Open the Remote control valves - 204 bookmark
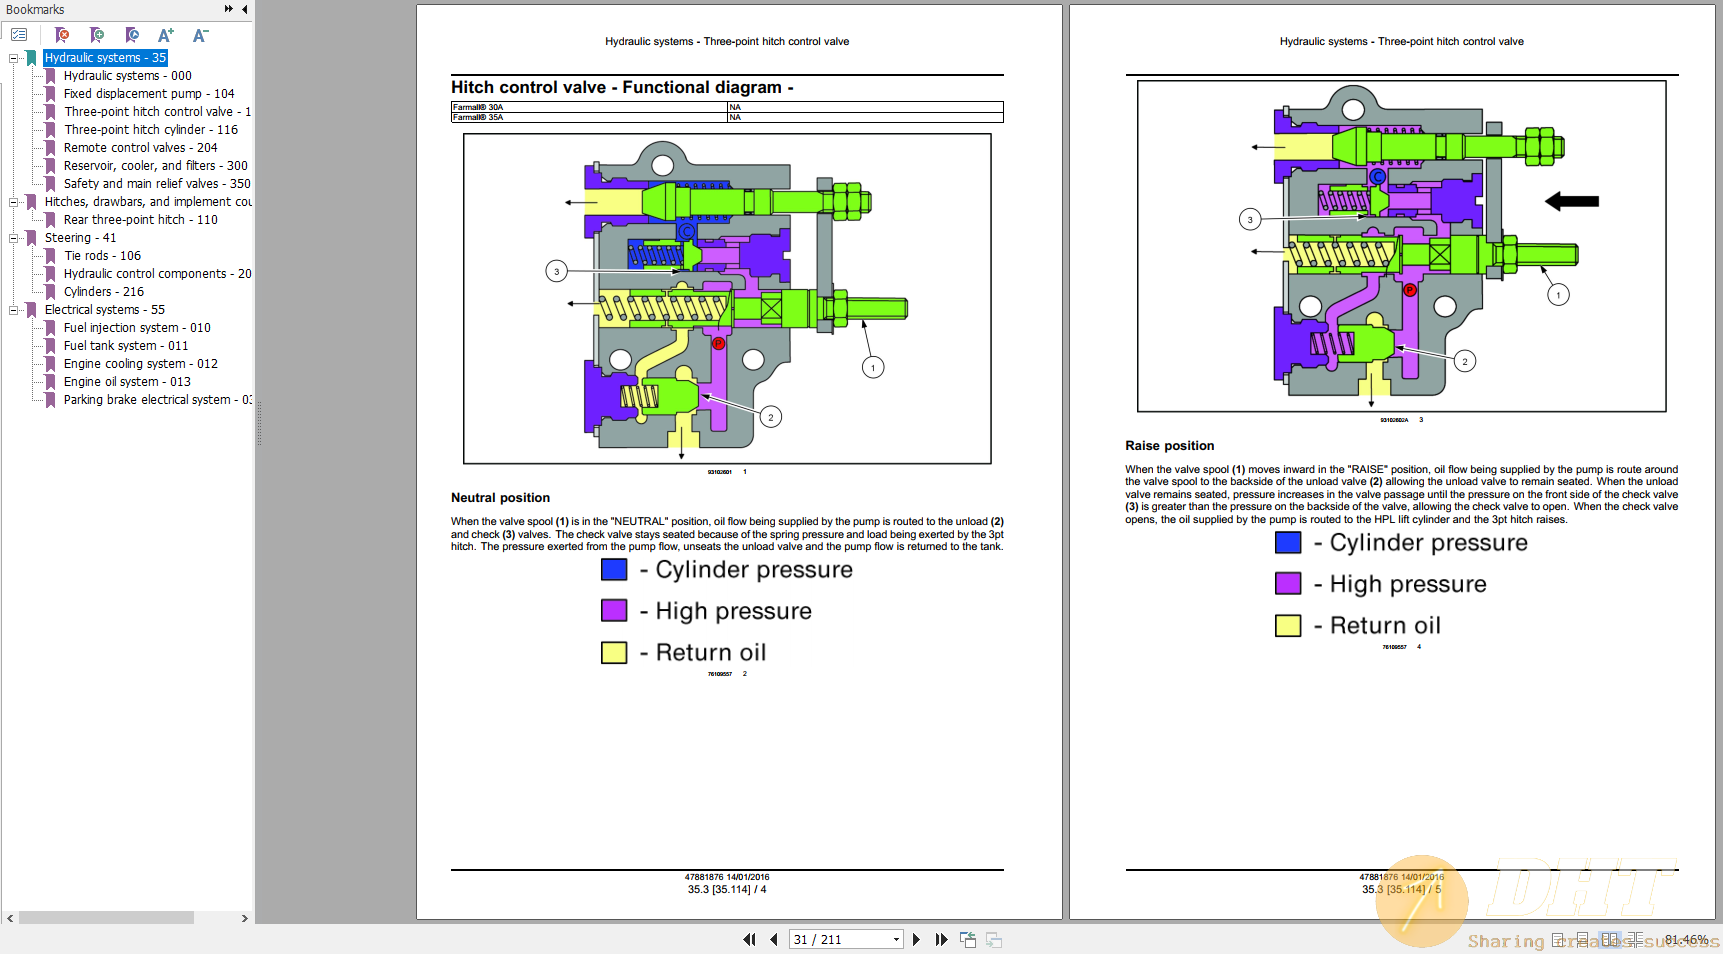The width and height of the screenshot is (1723, 954). (141, 147)
